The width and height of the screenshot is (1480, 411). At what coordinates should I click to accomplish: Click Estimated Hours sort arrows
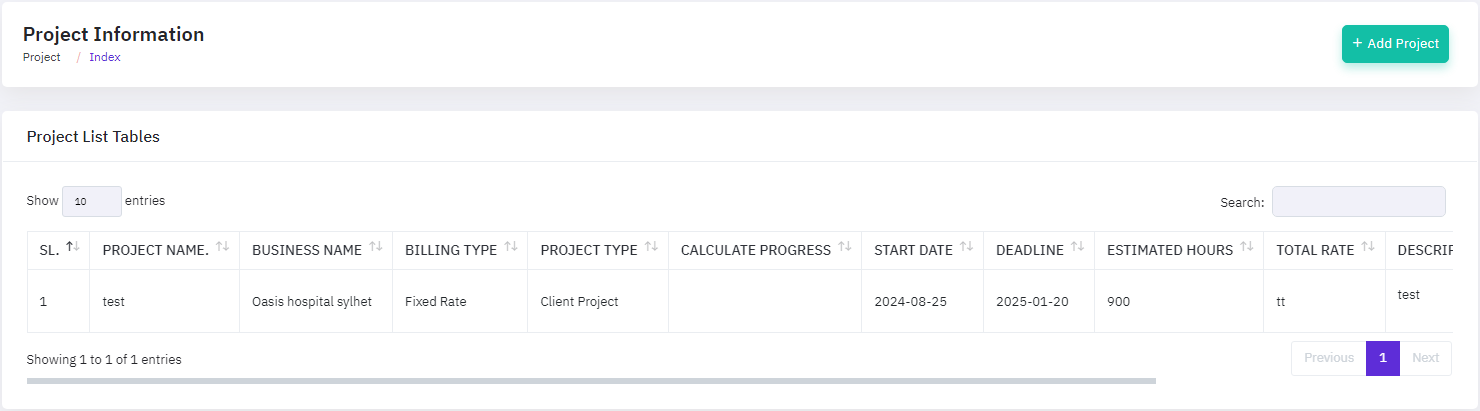click(x=1246, y=247)
